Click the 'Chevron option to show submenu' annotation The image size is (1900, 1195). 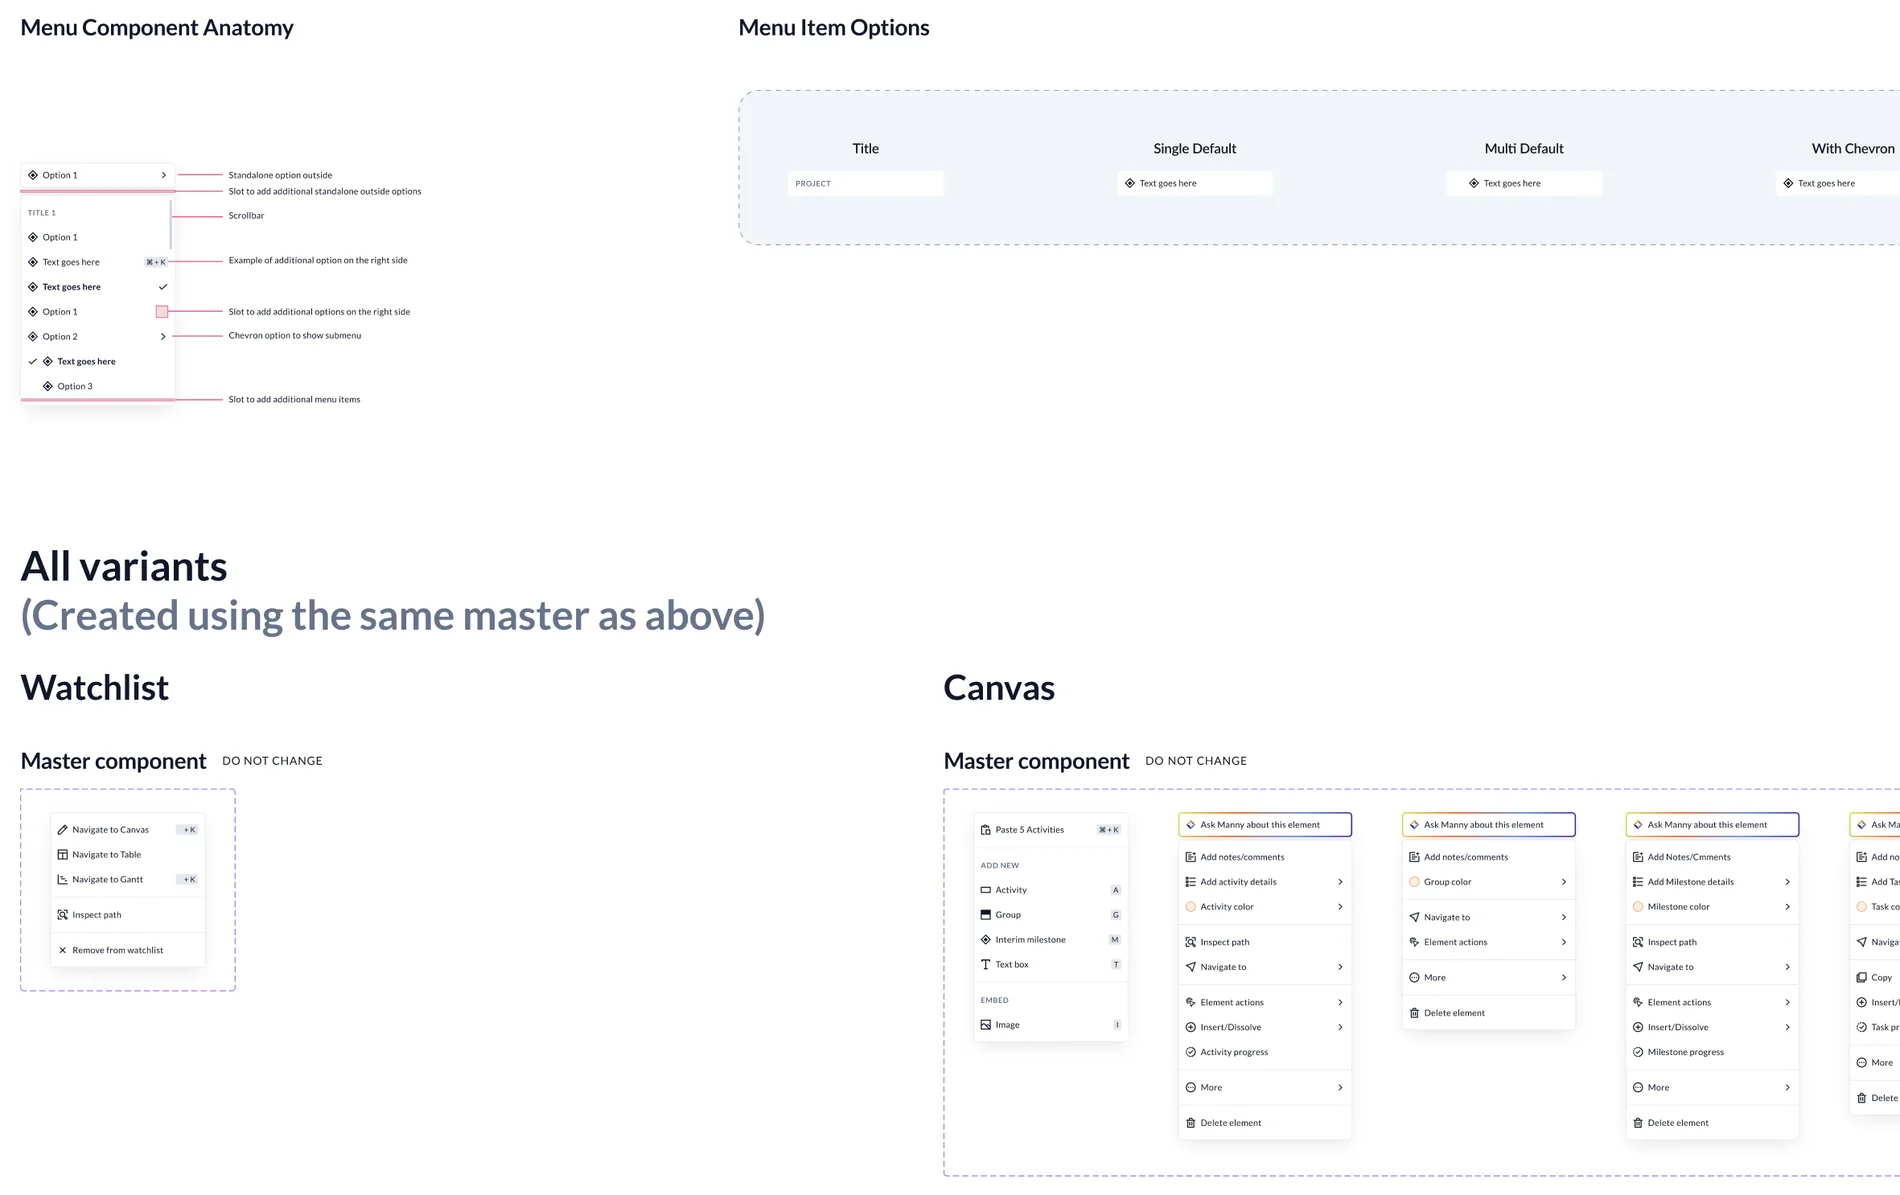295,336
